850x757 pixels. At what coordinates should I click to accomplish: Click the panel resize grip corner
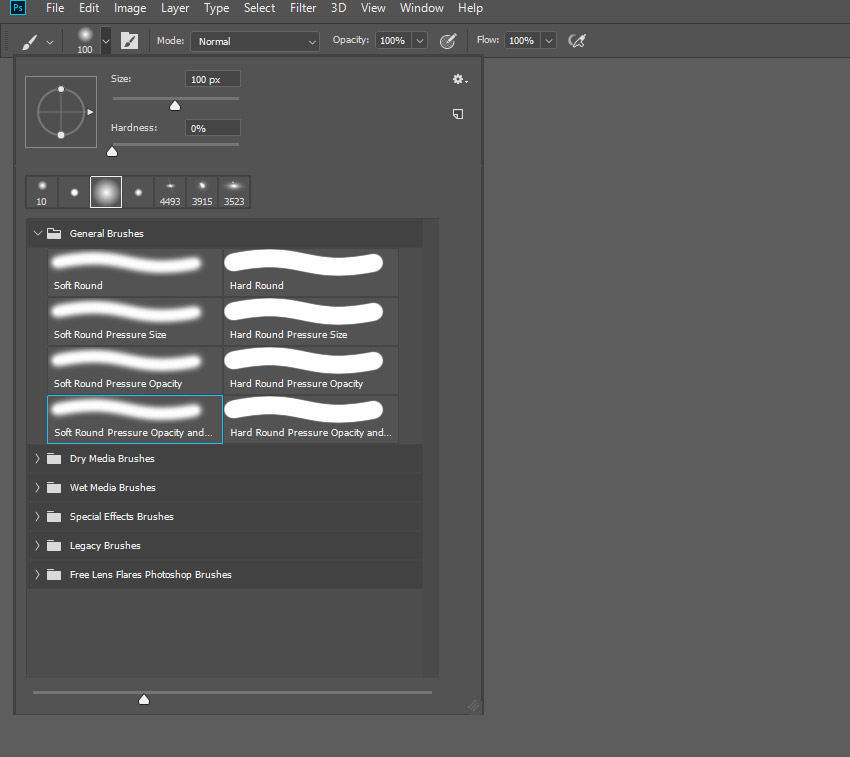point(474,705)
